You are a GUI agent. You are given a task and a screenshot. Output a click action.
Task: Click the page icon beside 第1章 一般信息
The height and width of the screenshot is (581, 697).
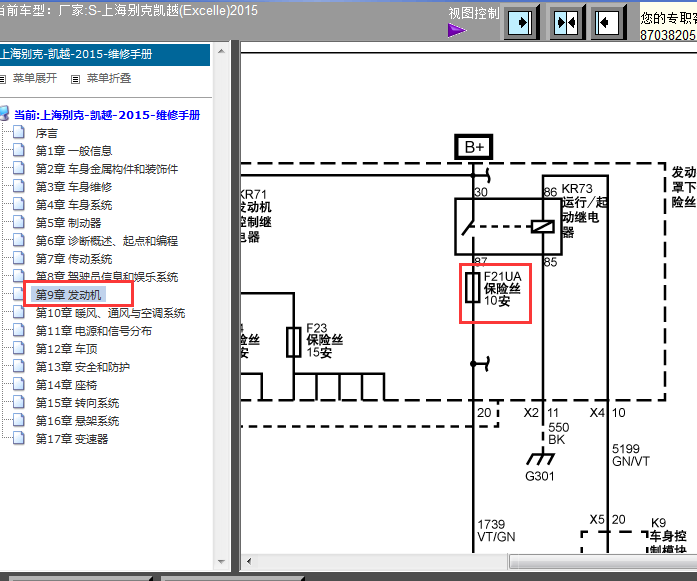click(x=19, y=150)
